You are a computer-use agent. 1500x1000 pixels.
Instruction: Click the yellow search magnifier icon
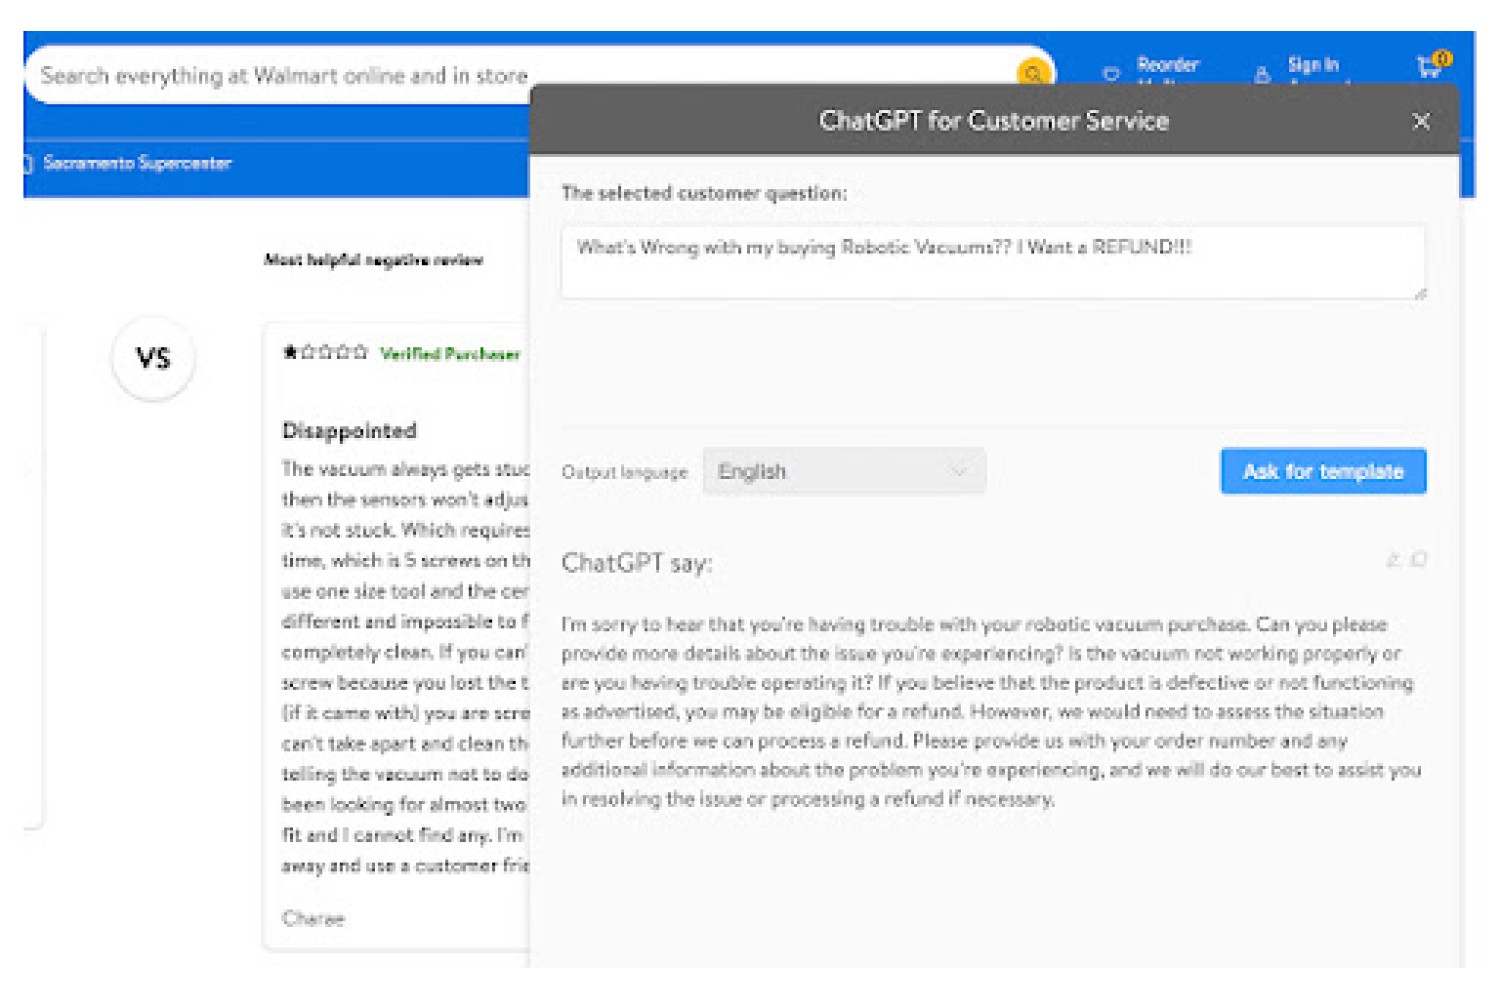1033,73
